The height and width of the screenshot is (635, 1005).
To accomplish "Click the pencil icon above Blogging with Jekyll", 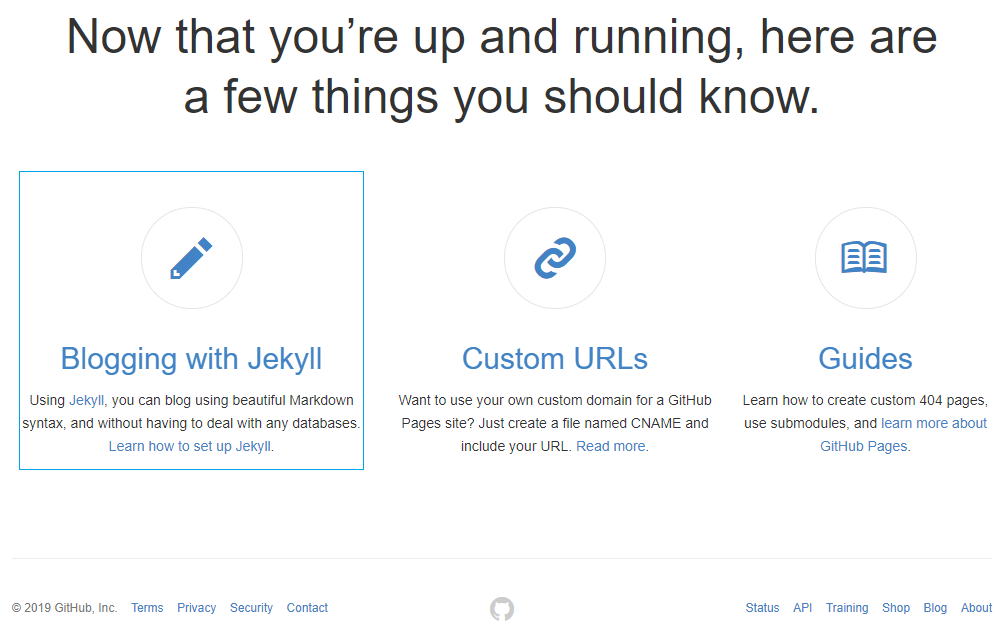I will pyautogui.click(x=191, y=257).
